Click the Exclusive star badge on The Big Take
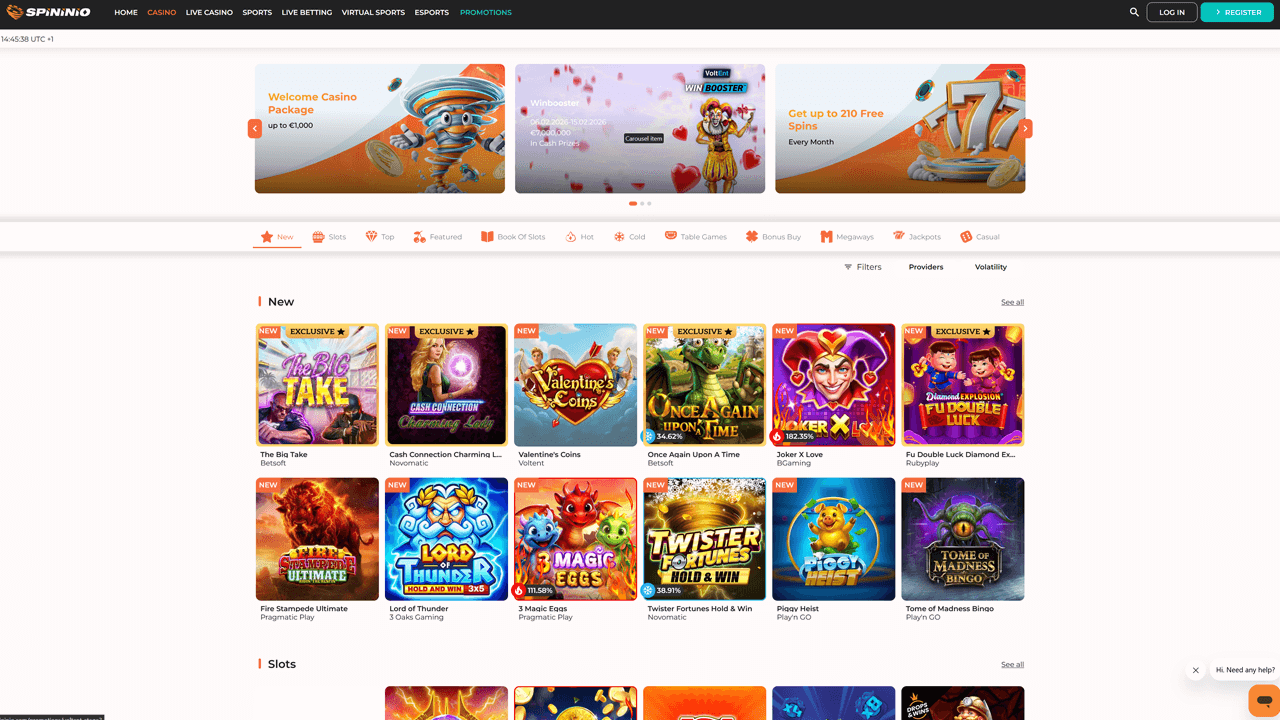 tap(317, 331)
